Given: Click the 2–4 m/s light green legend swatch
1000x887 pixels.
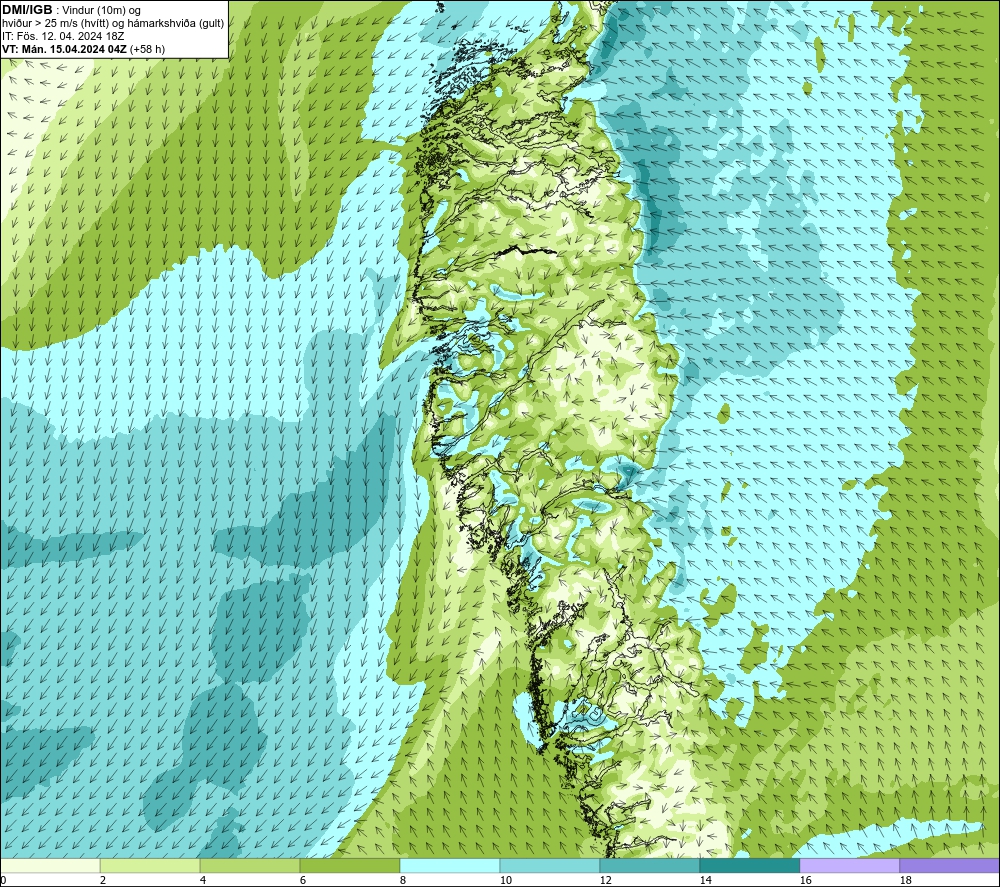Looking at the screenshot, I should tap(150, 865).
